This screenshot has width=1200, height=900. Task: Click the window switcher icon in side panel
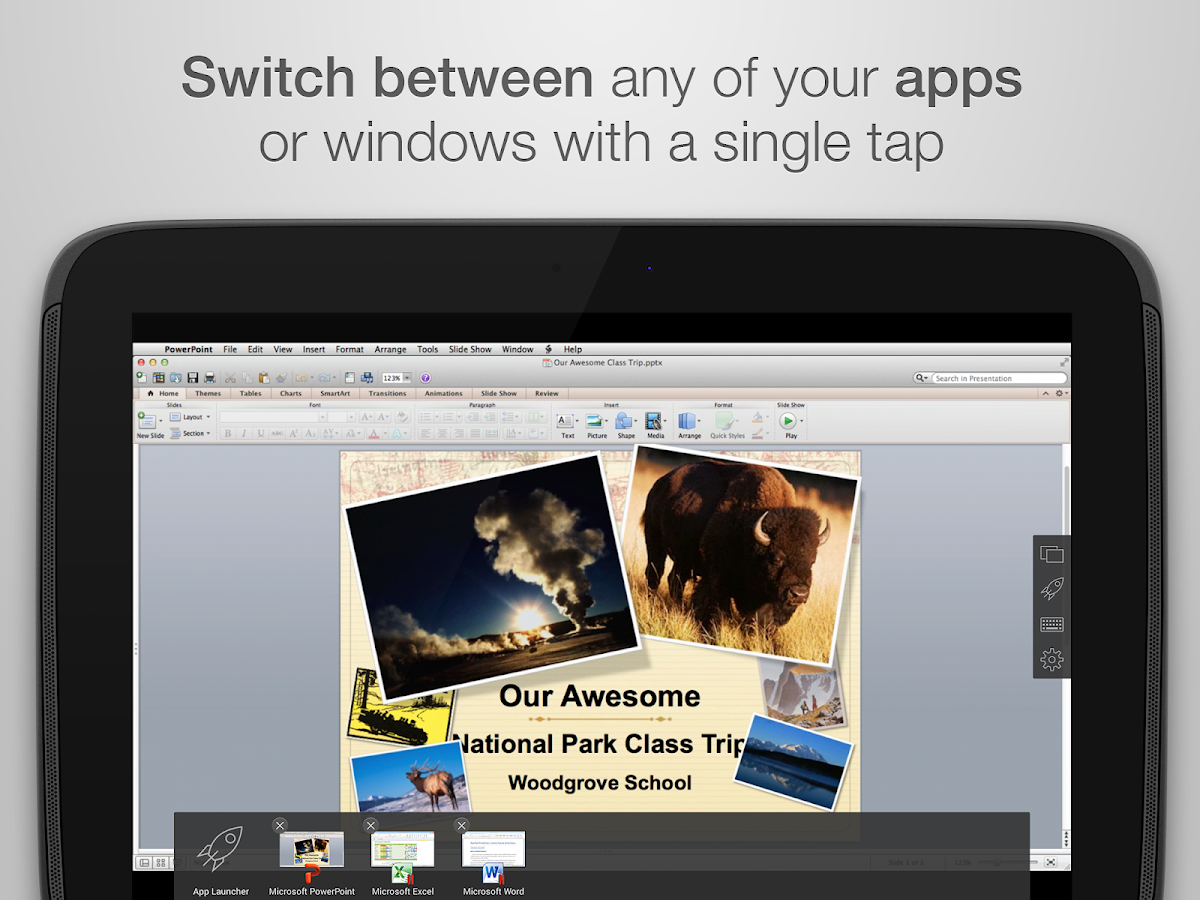[x=1051, y=554]
